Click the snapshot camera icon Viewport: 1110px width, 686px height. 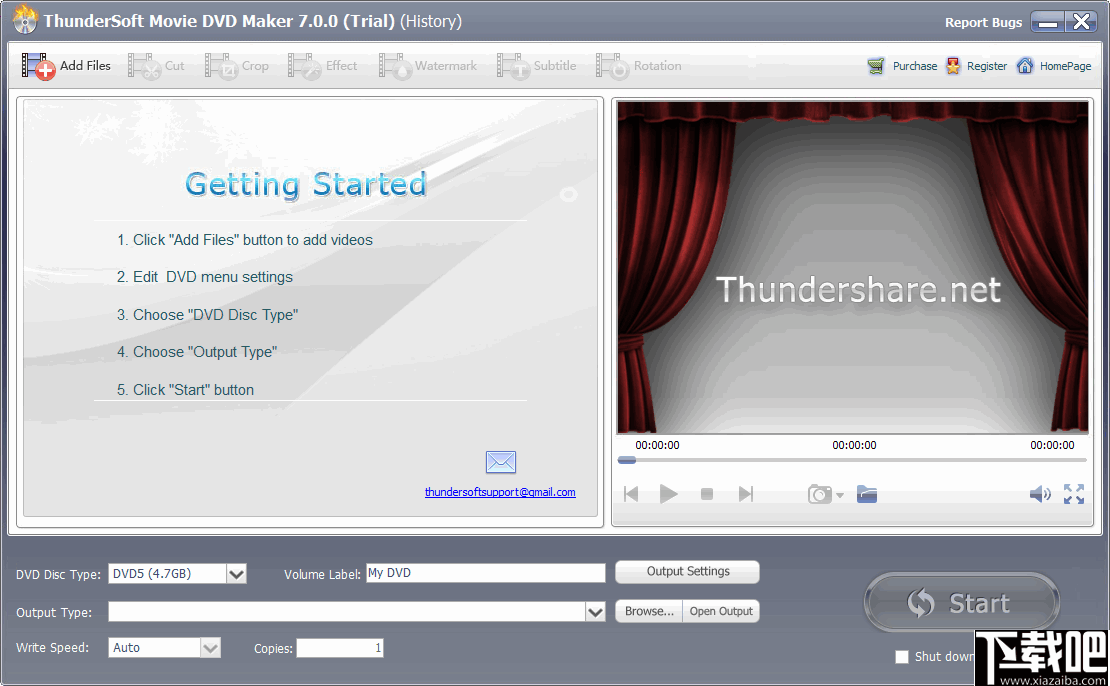(819, 493)
